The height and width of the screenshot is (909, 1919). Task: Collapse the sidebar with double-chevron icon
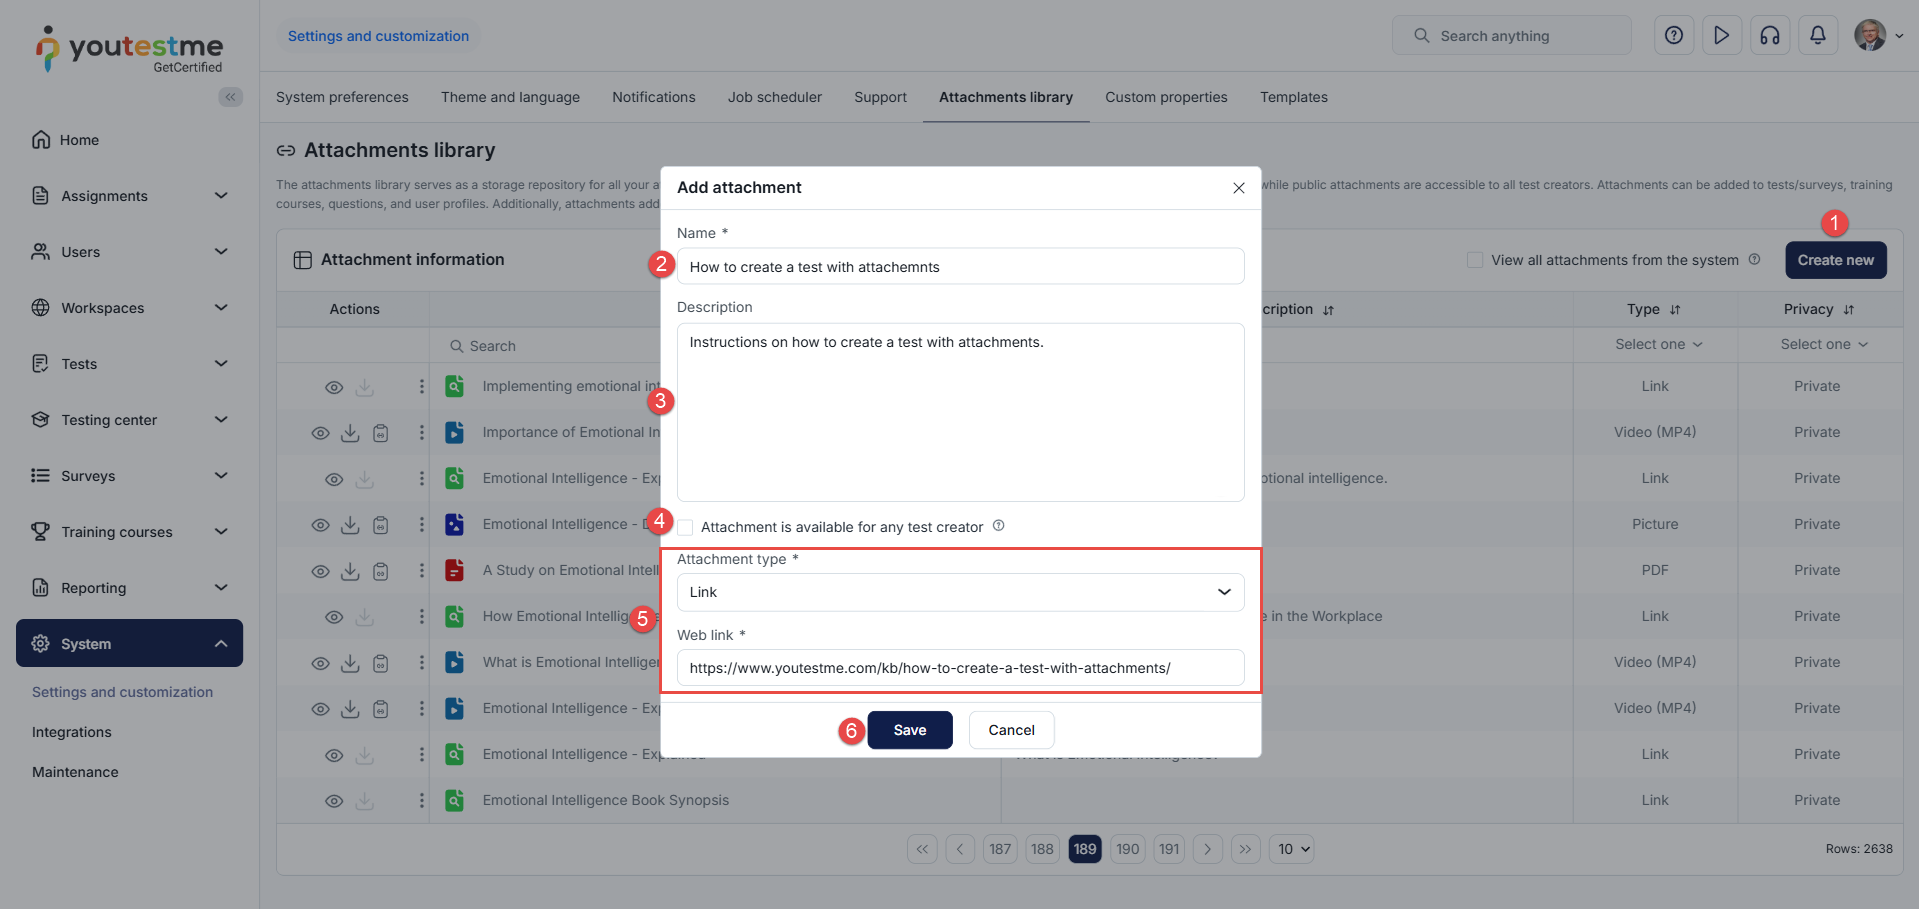231,97
